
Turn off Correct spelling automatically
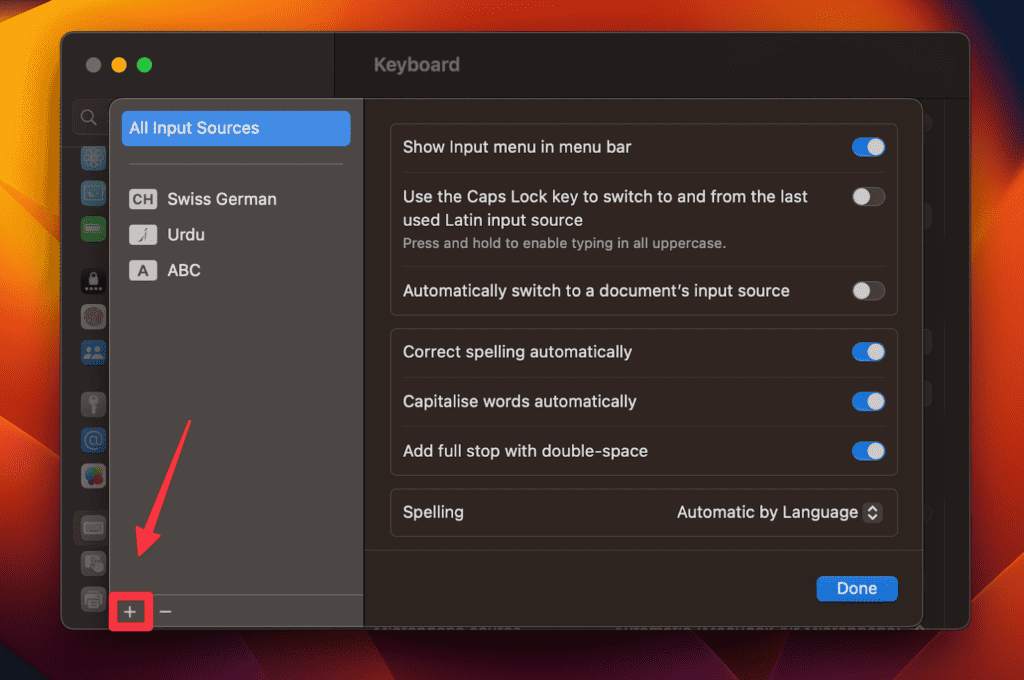point(868,352)
